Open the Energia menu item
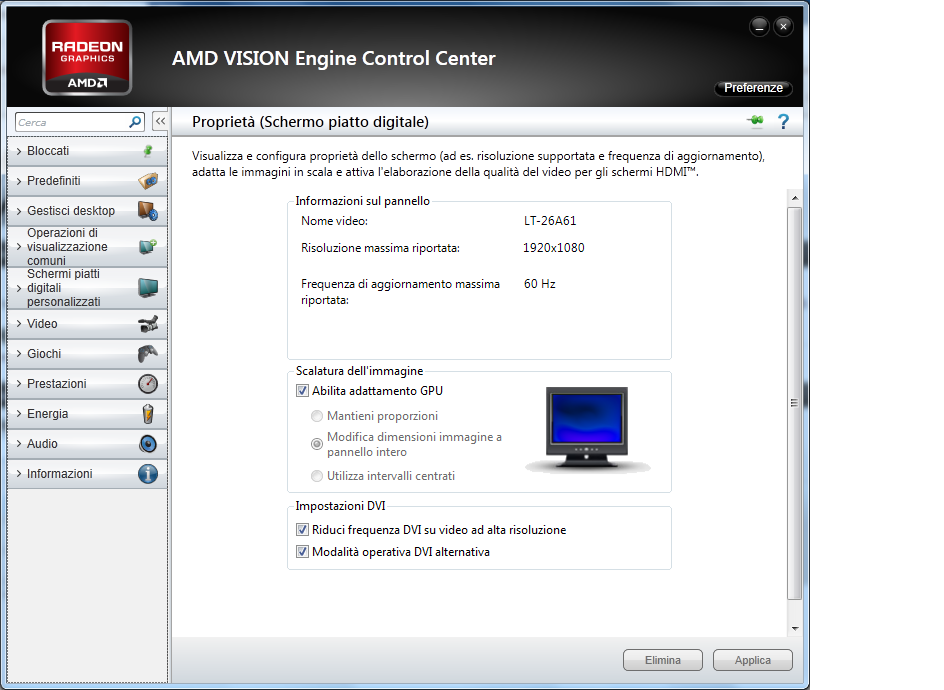 pos(87,414)
